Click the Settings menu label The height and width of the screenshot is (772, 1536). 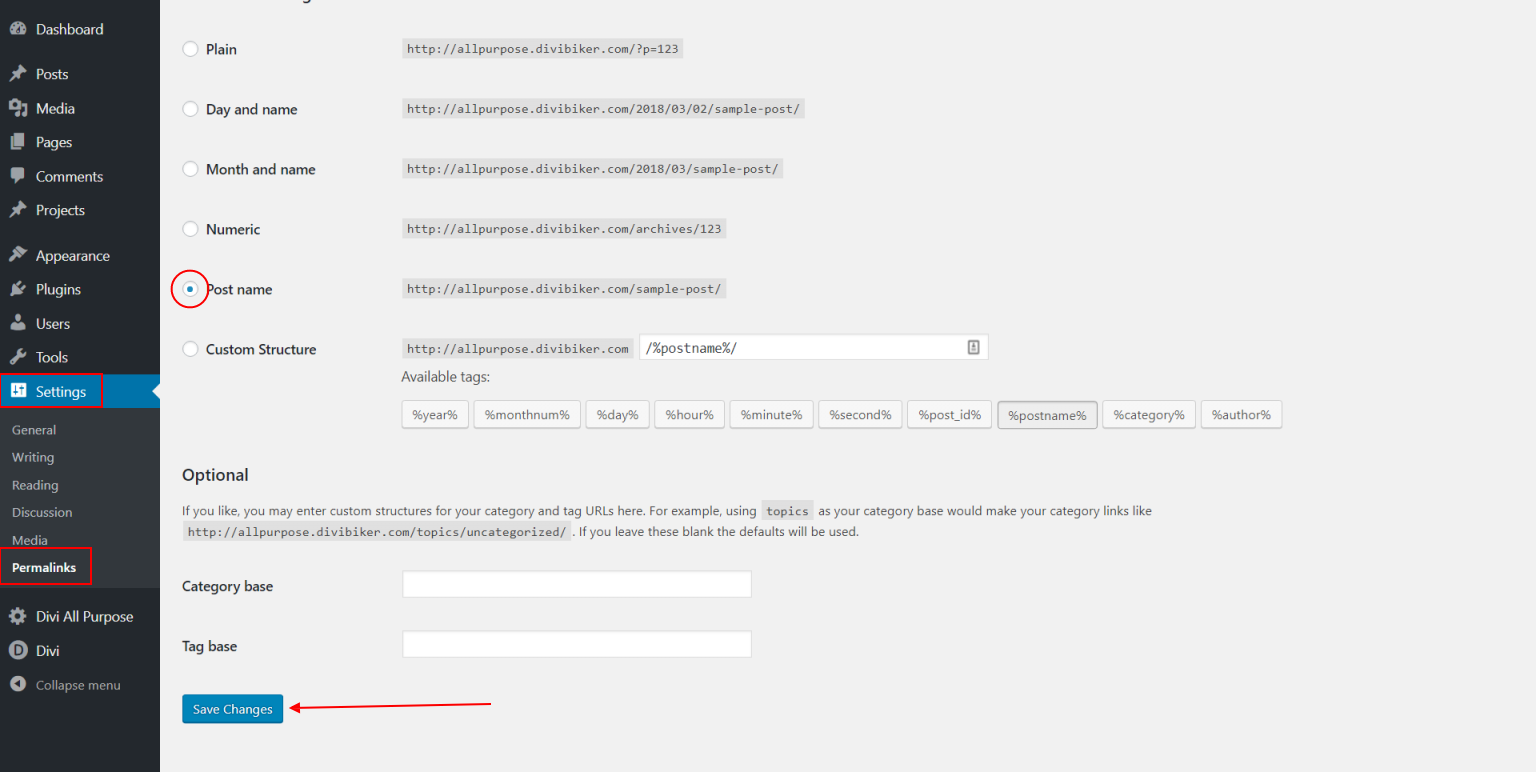click(x=61, y=391)
